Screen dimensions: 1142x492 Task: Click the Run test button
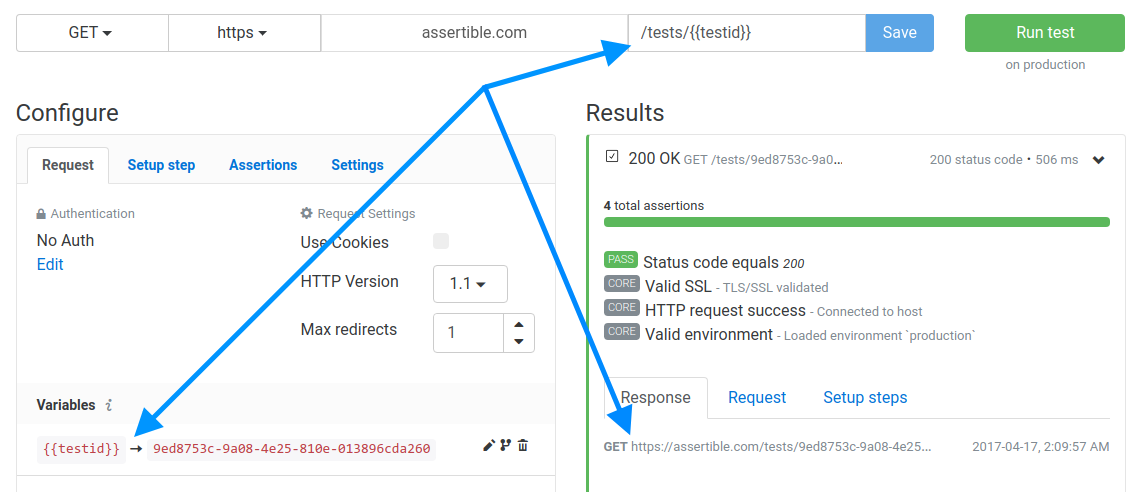1045,33
